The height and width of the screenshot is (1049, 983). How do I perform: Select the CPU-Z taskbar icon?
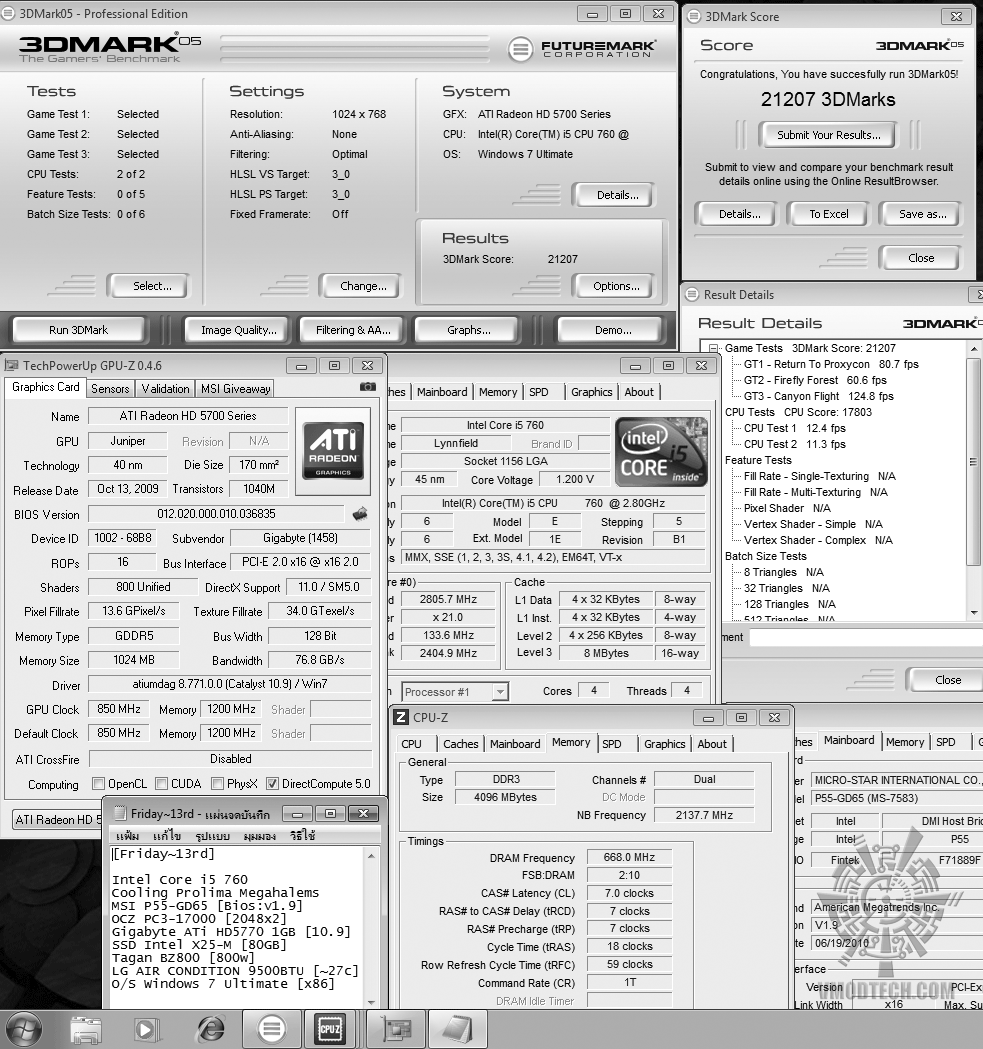coord(330,1029)
